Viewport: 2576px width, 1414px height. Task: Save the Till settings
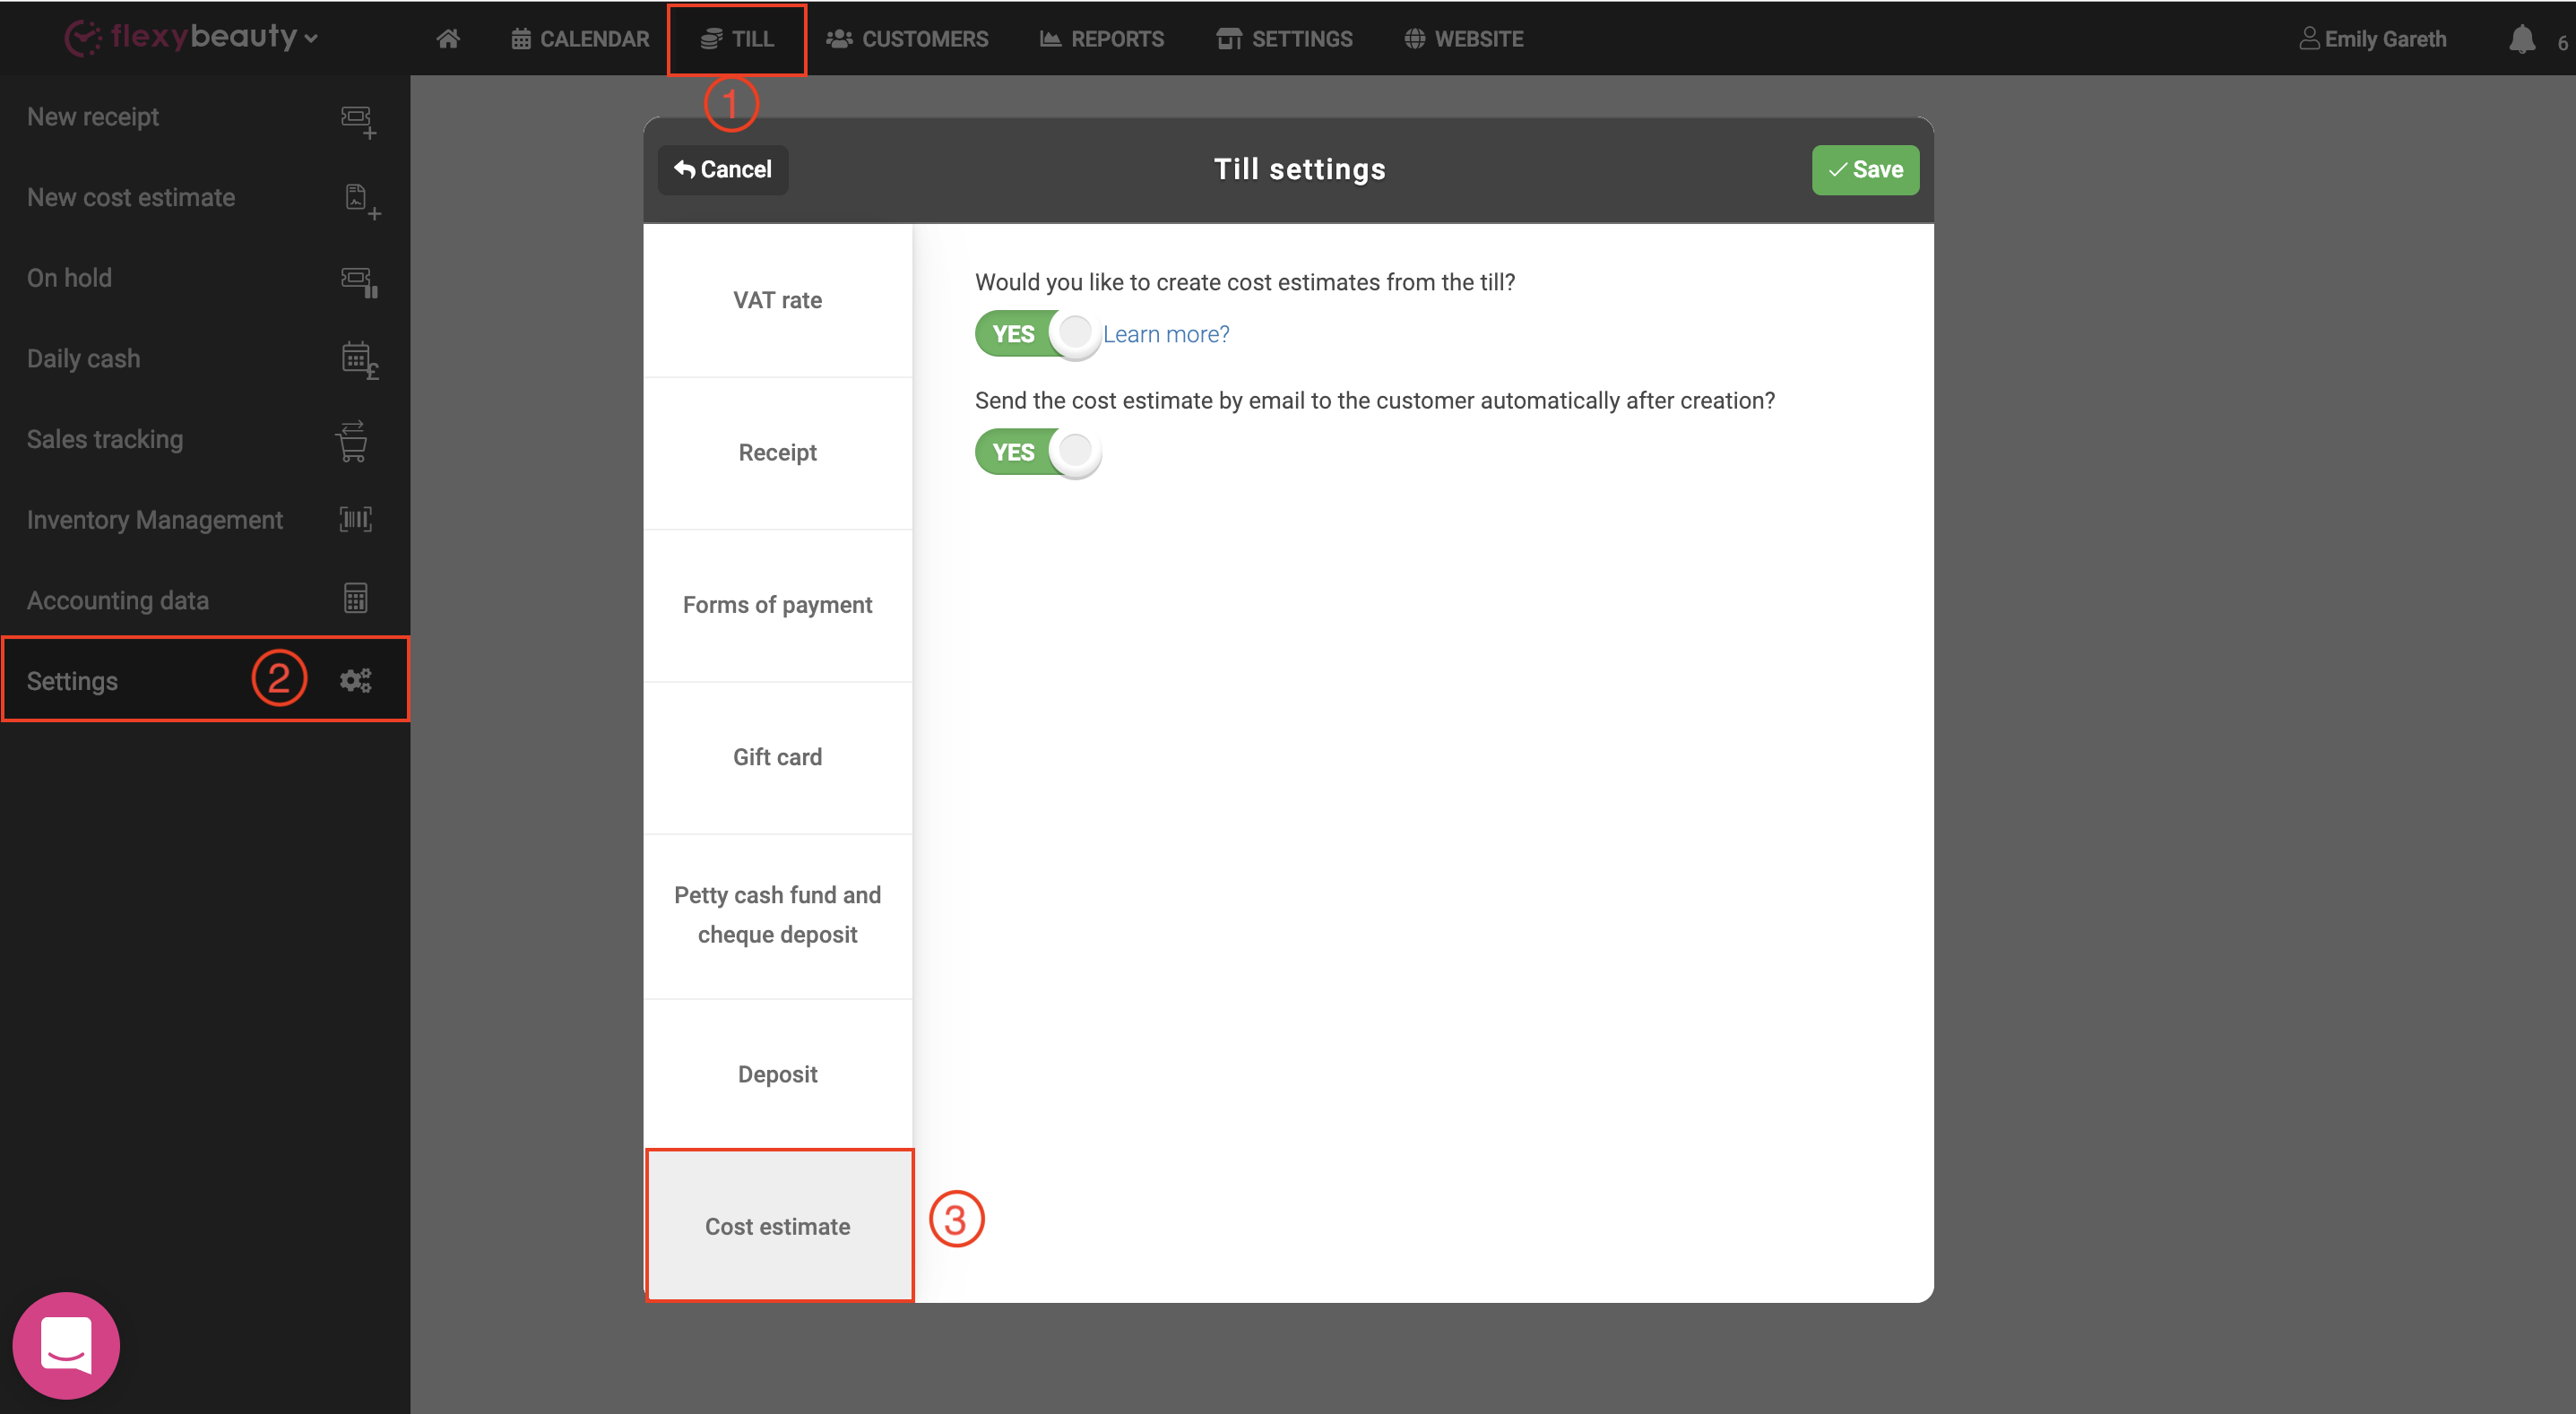(1865, 170)
